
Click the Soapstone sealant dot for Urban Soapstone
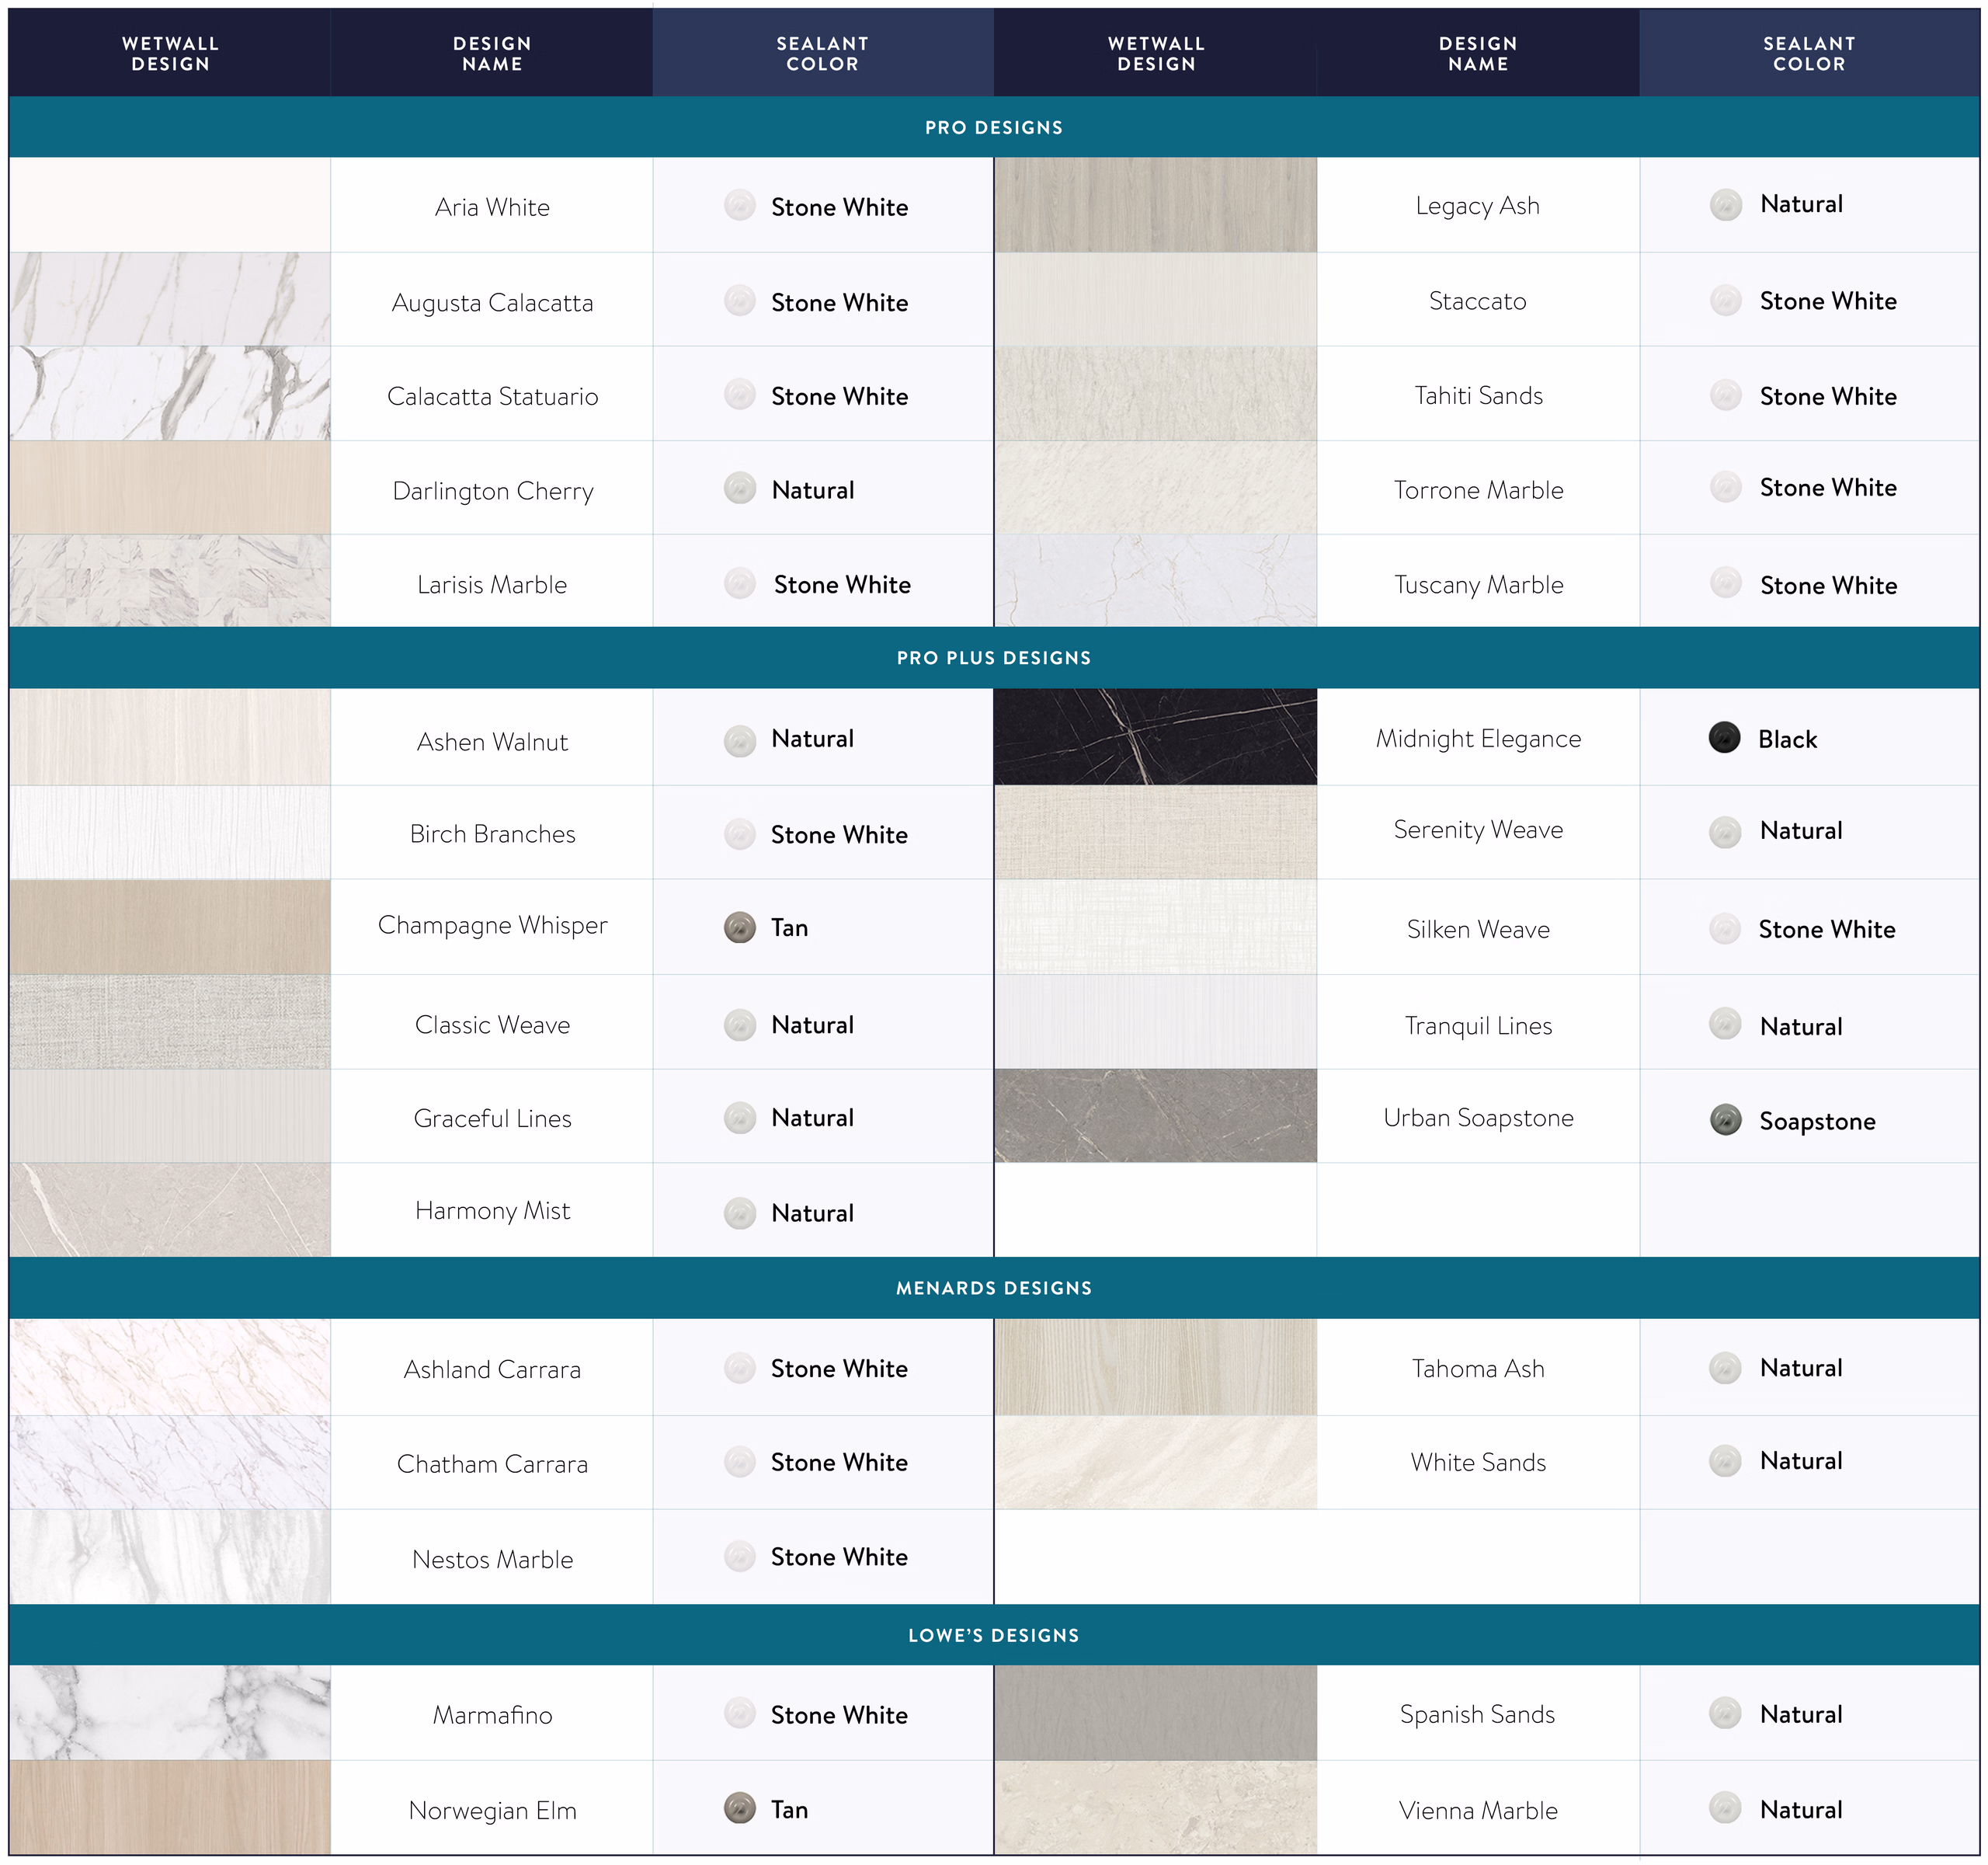coord(1725,1119)
